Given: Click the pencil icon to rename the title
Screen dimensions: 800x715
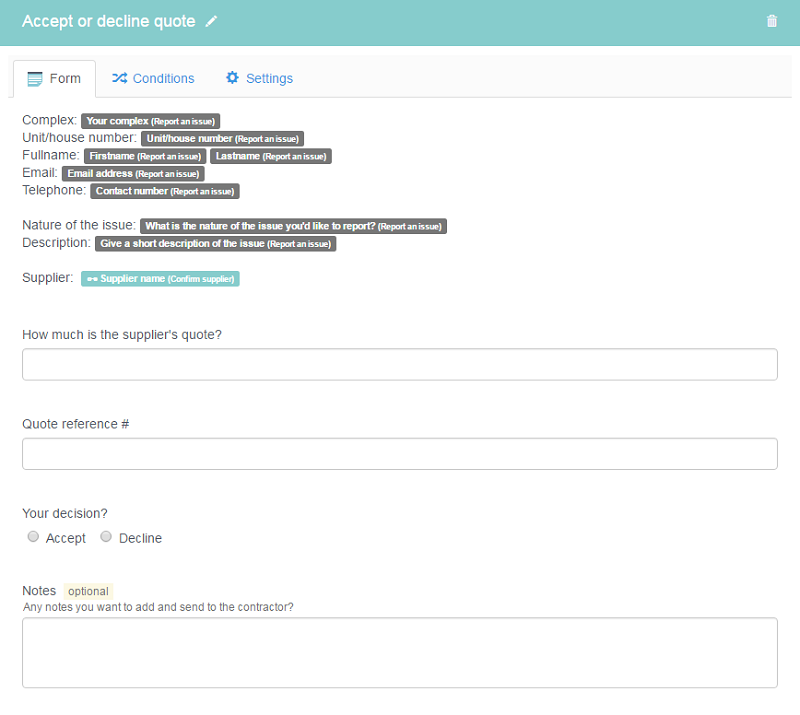Looking at the screenshot, I should coord(211,21).
